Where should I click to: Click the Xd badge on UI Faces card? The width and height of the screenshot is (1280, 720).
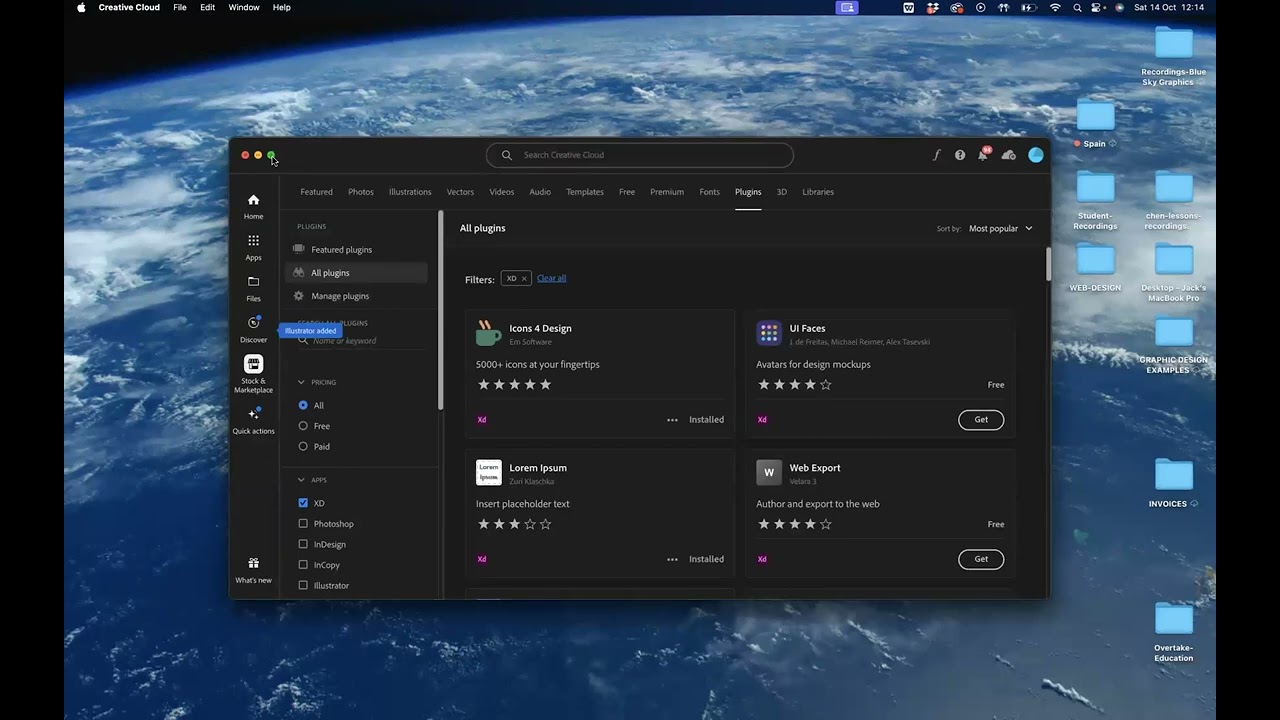point(762,420)
